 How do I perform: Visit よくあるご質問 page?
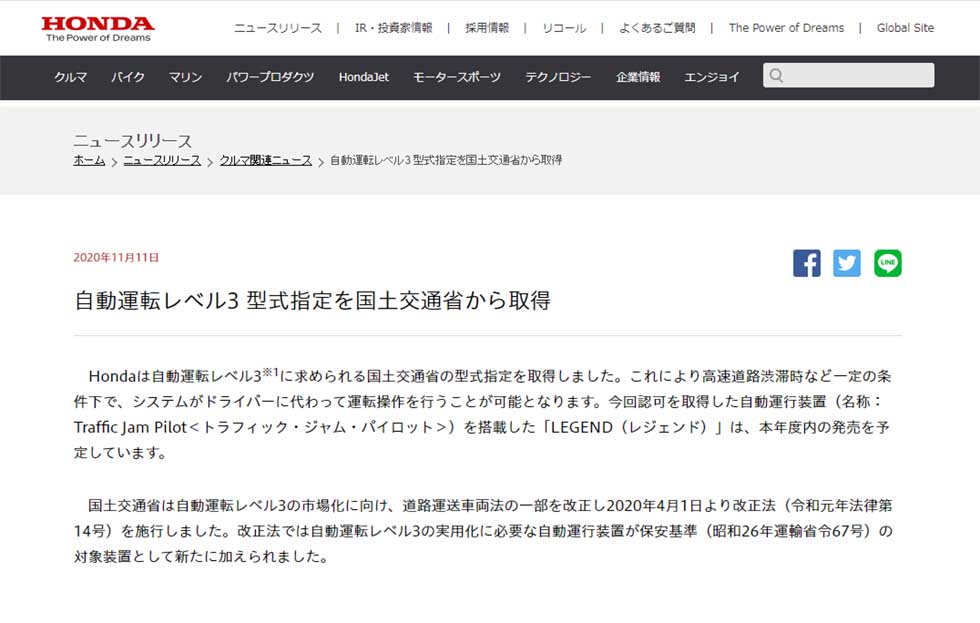[657, 28]
